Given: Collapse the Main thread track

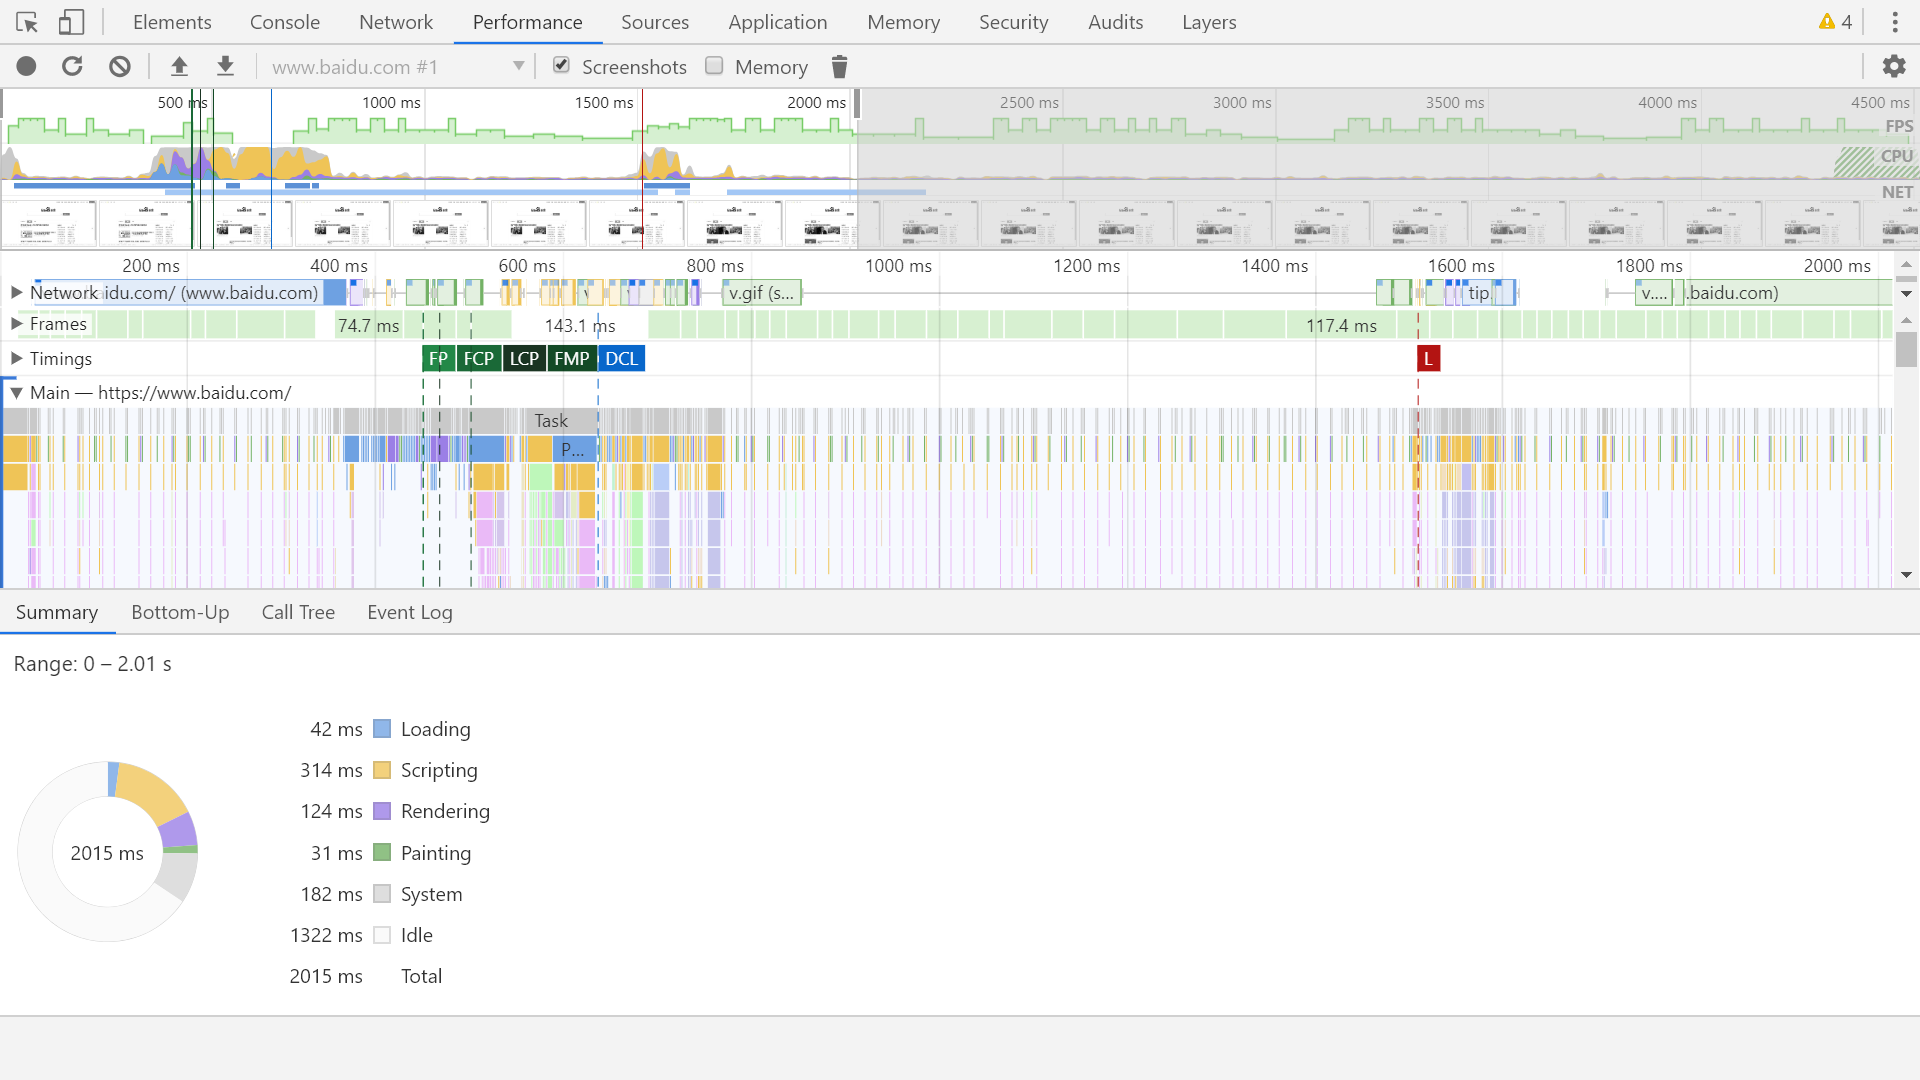Looking at the screenshot, I should (x=17, y=393).
